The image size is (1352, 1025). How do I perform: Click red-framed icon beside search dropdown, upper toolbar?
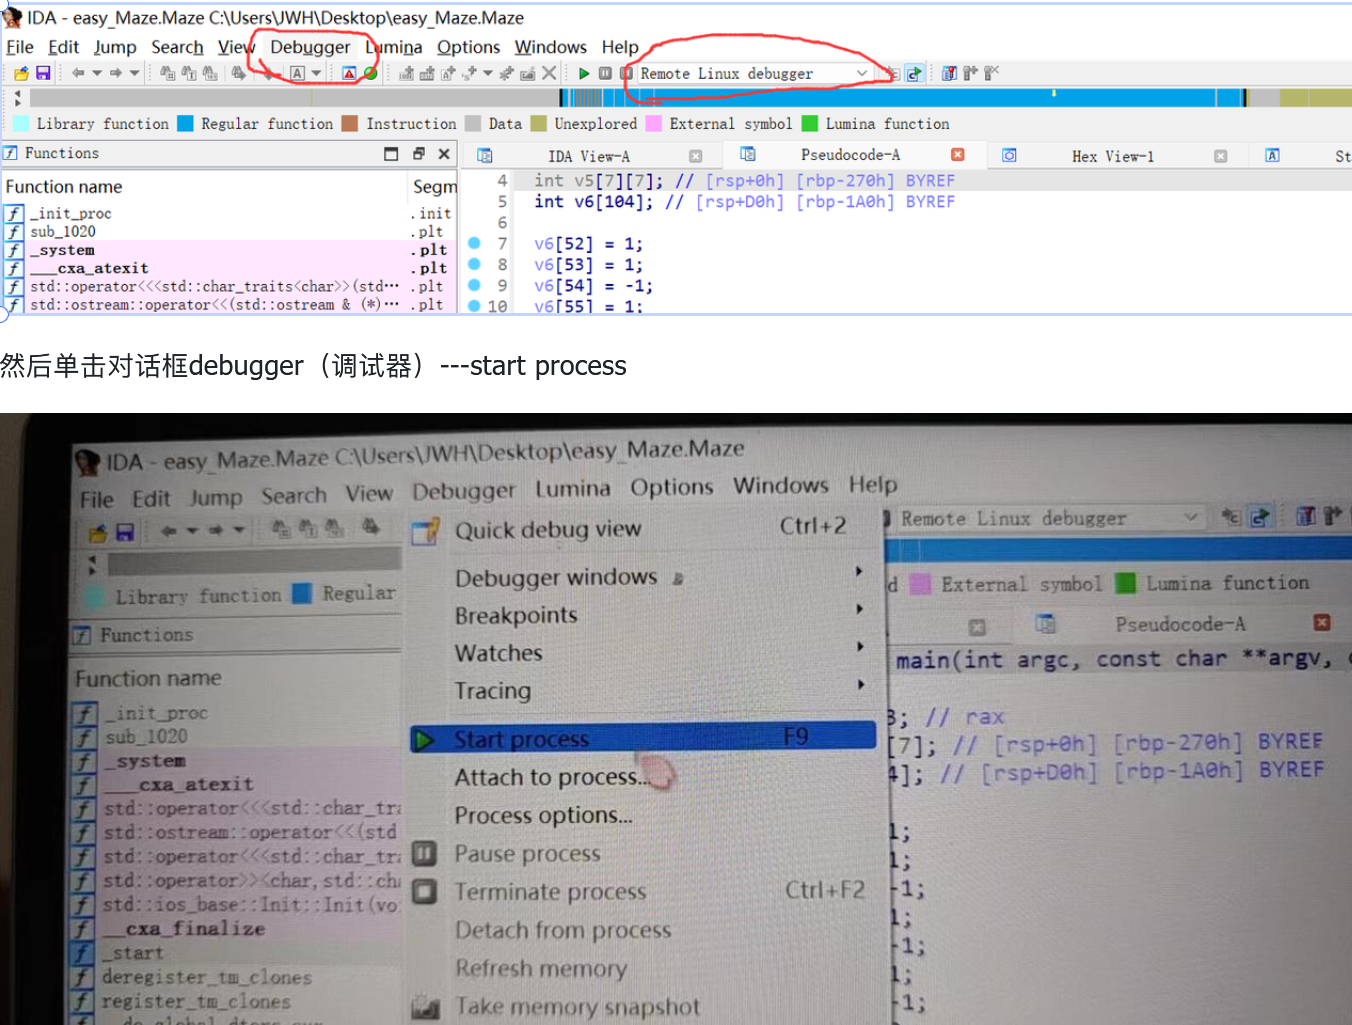349,73
